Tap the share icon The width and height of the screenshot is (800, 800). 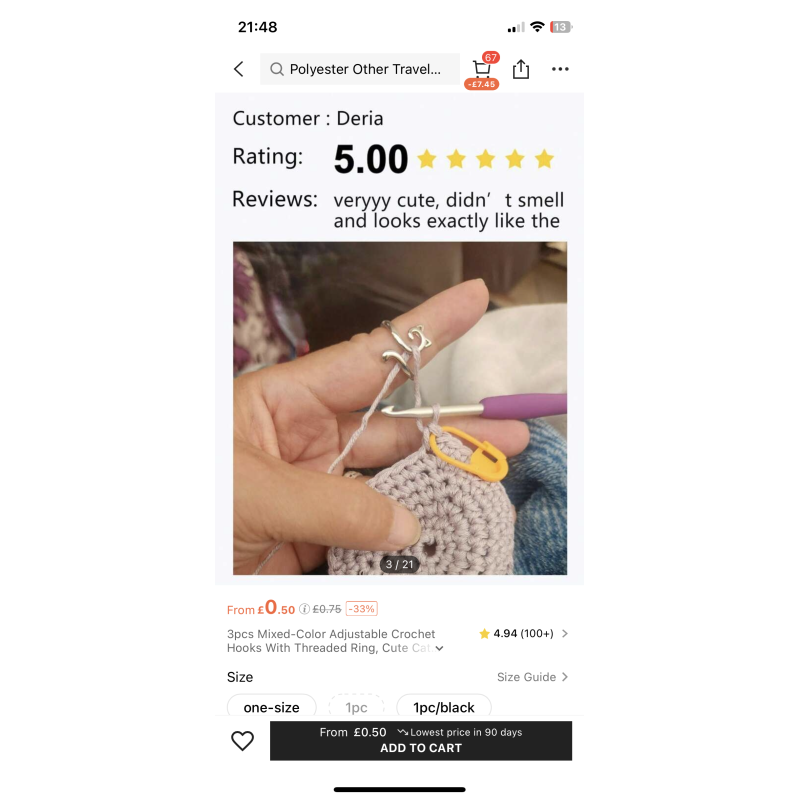click(520, 69)
